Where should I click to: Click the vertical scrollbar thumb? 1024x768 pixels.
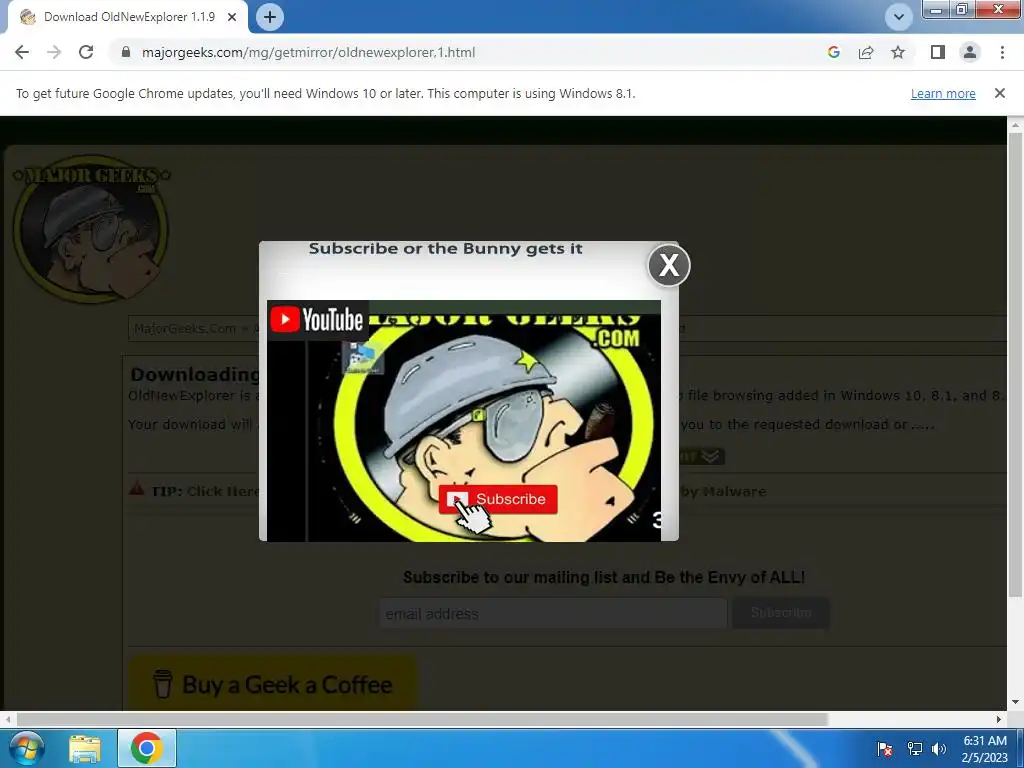[x=1015, y=364]
